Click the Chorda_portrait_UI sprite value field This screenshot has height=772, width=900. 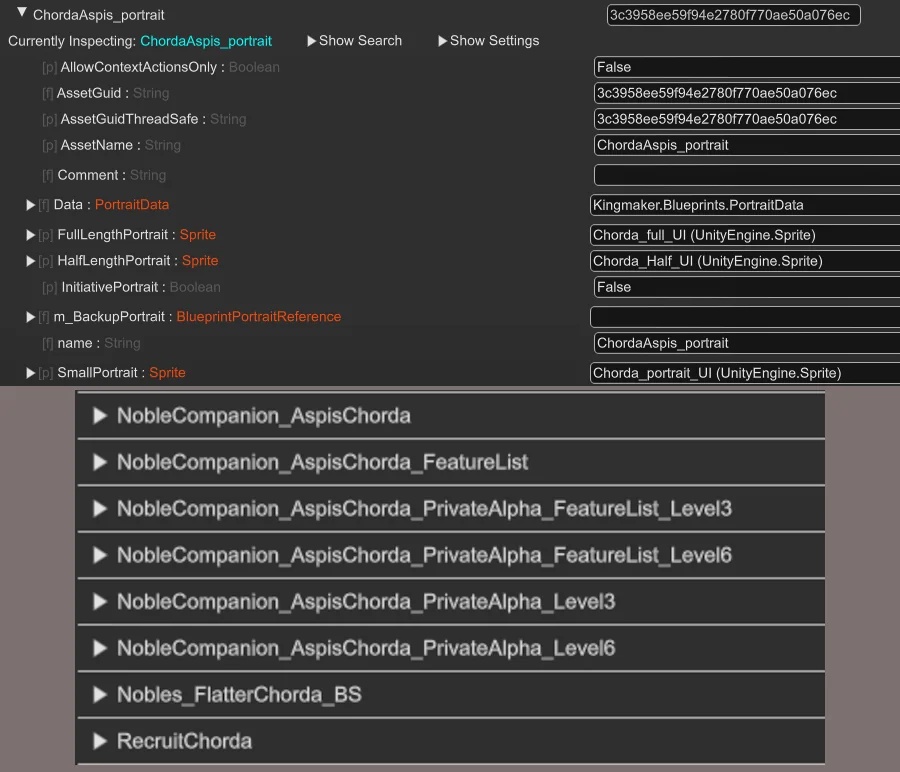[x=745, y=373]
